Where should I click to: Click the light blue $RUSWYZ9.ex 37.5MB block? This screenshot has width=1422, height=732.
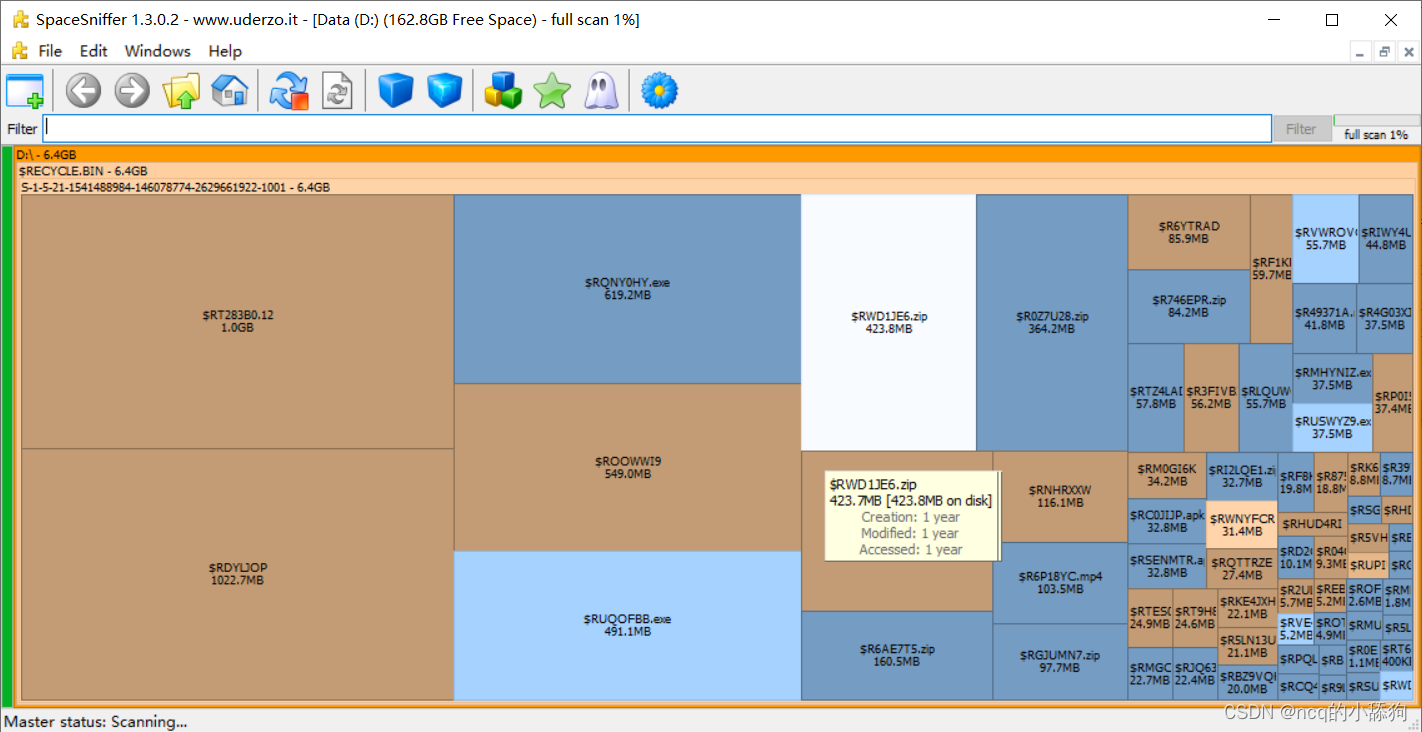(x=1332, y=427)
